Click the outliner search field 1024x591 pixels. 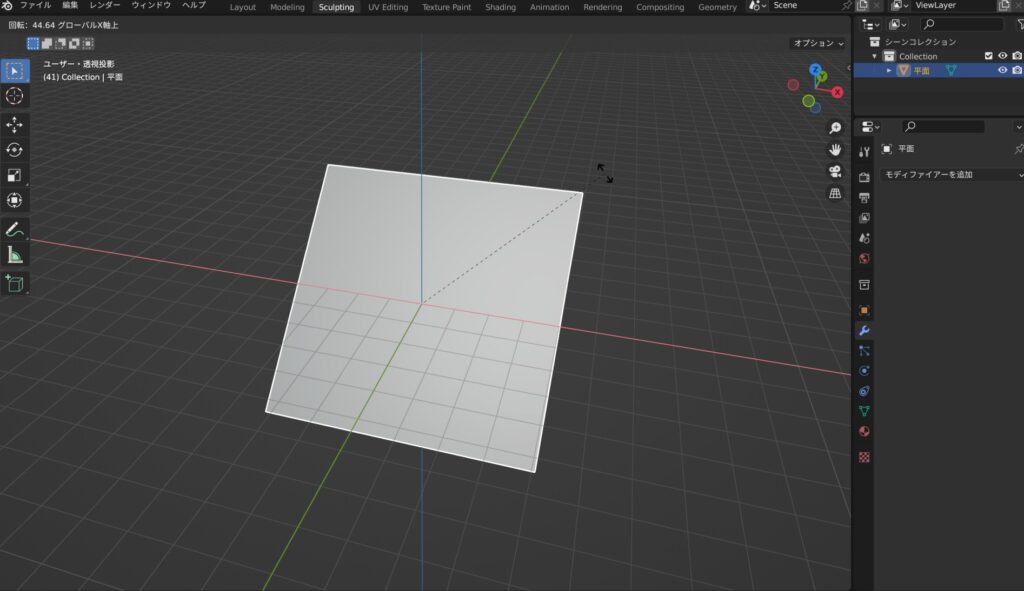[x=962, y=24]
